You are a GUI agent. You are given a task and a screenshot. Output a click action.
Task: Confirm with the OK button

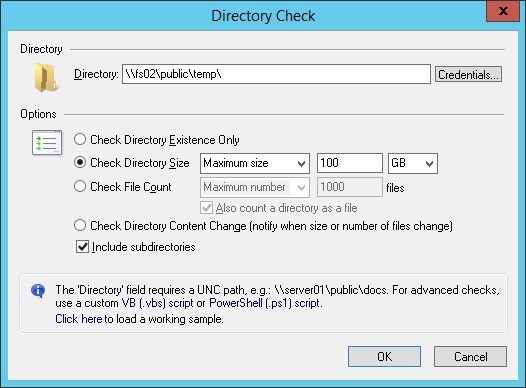tap(384, 356)
